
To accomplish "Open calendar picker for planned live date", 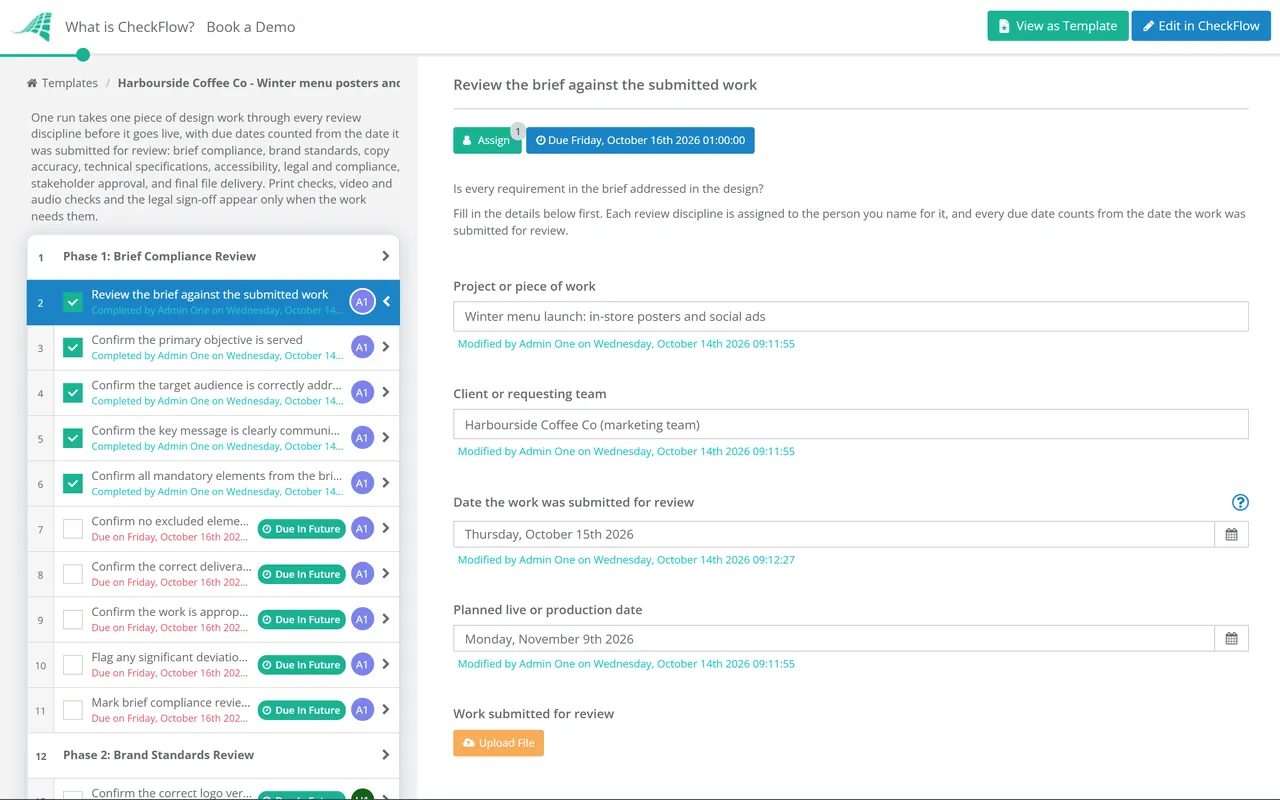I will 1231,638.
